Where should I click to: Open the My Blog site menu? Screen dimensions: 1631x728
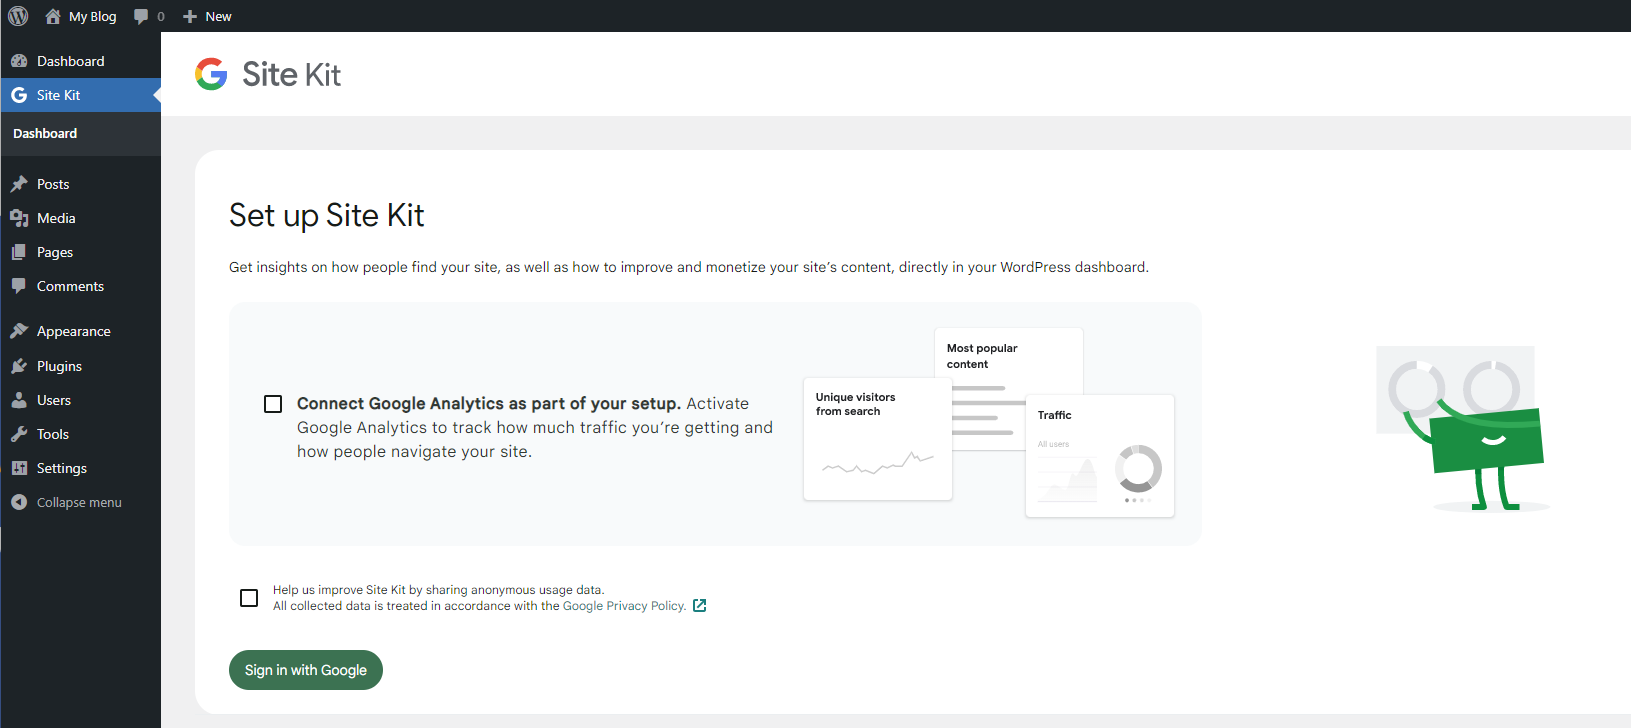click(x=81, y=16)
